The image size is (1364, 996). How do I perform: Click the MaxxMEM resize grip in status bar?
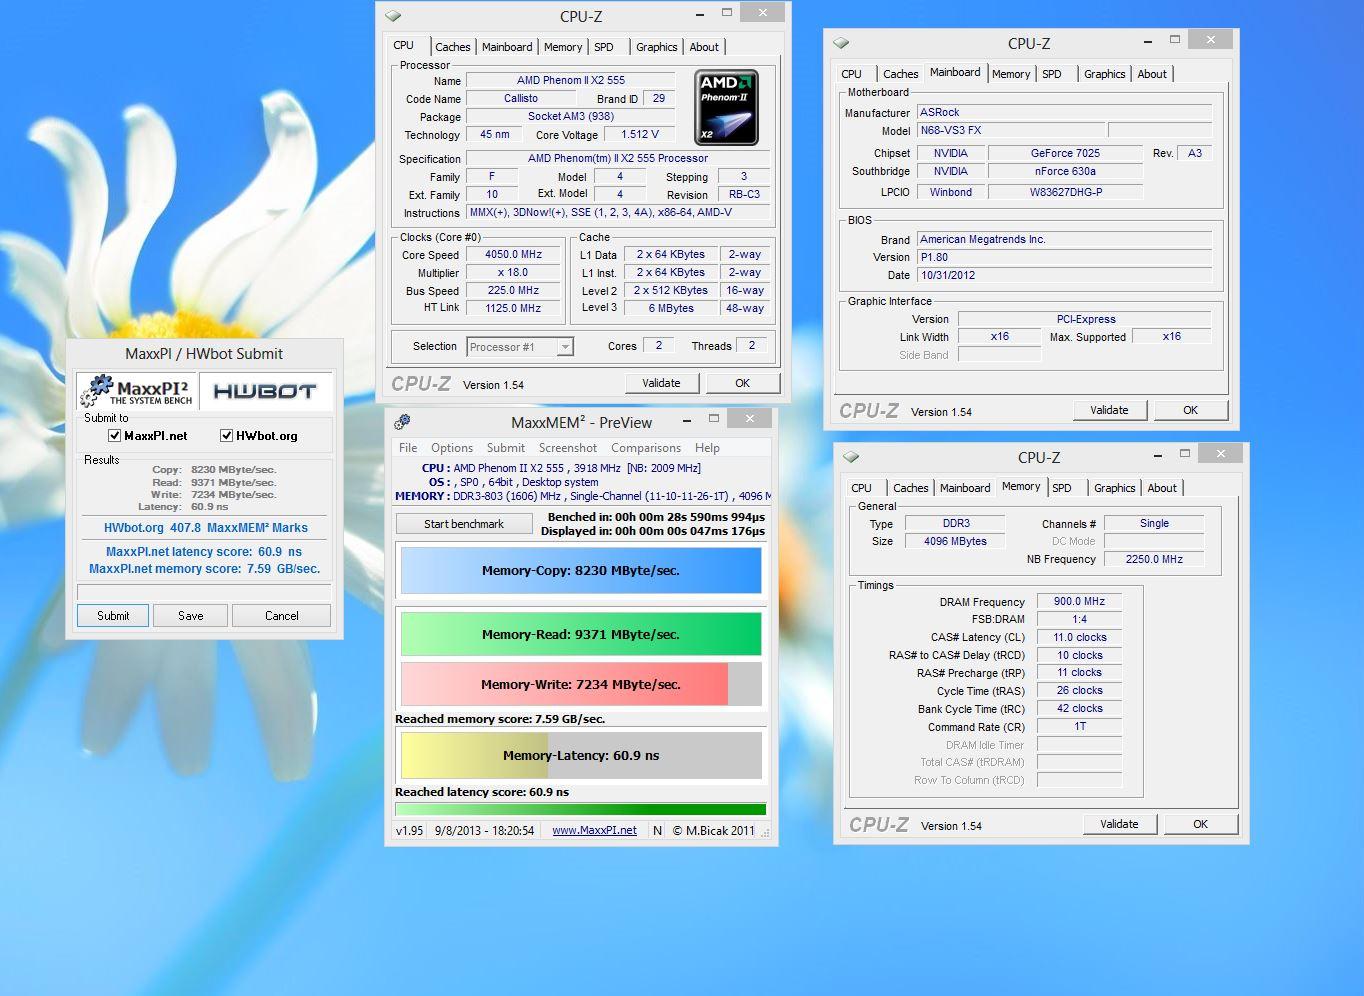[x=765, y=832]
